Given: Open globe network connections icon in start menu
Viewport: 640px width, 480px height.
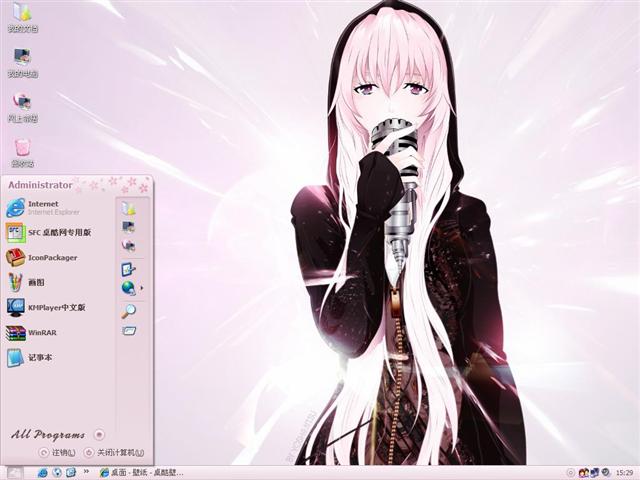Looking at the screenshot, I should click(x=129, y=288).
